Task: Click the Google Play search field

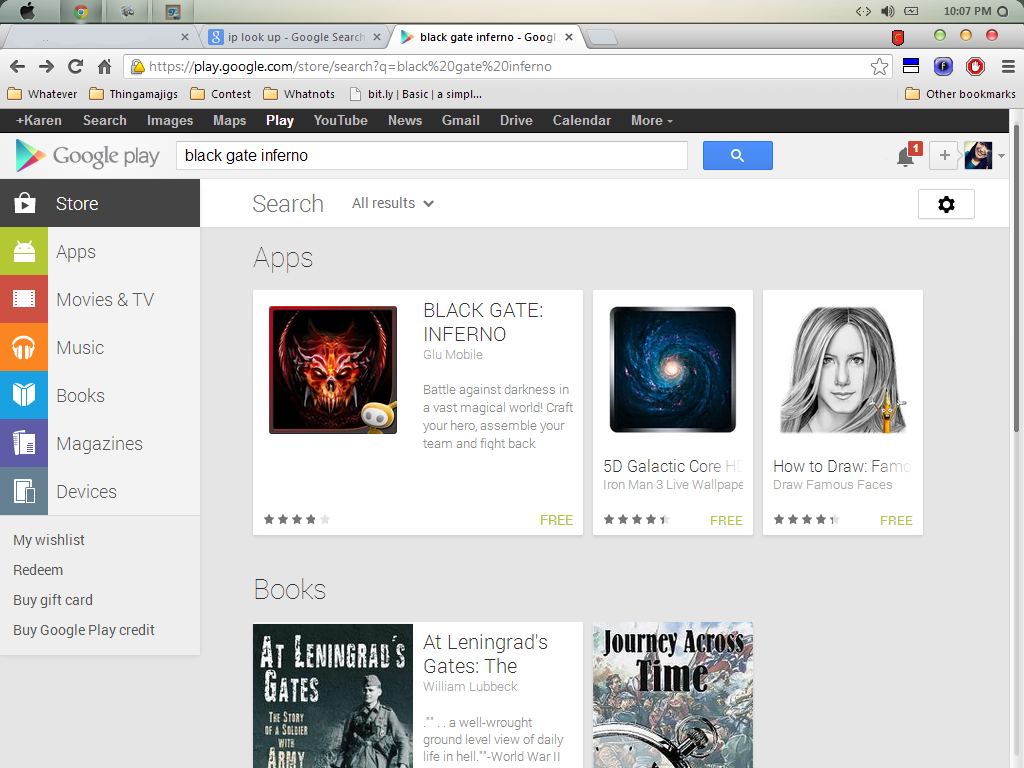Action: click(x=432, y=155)
